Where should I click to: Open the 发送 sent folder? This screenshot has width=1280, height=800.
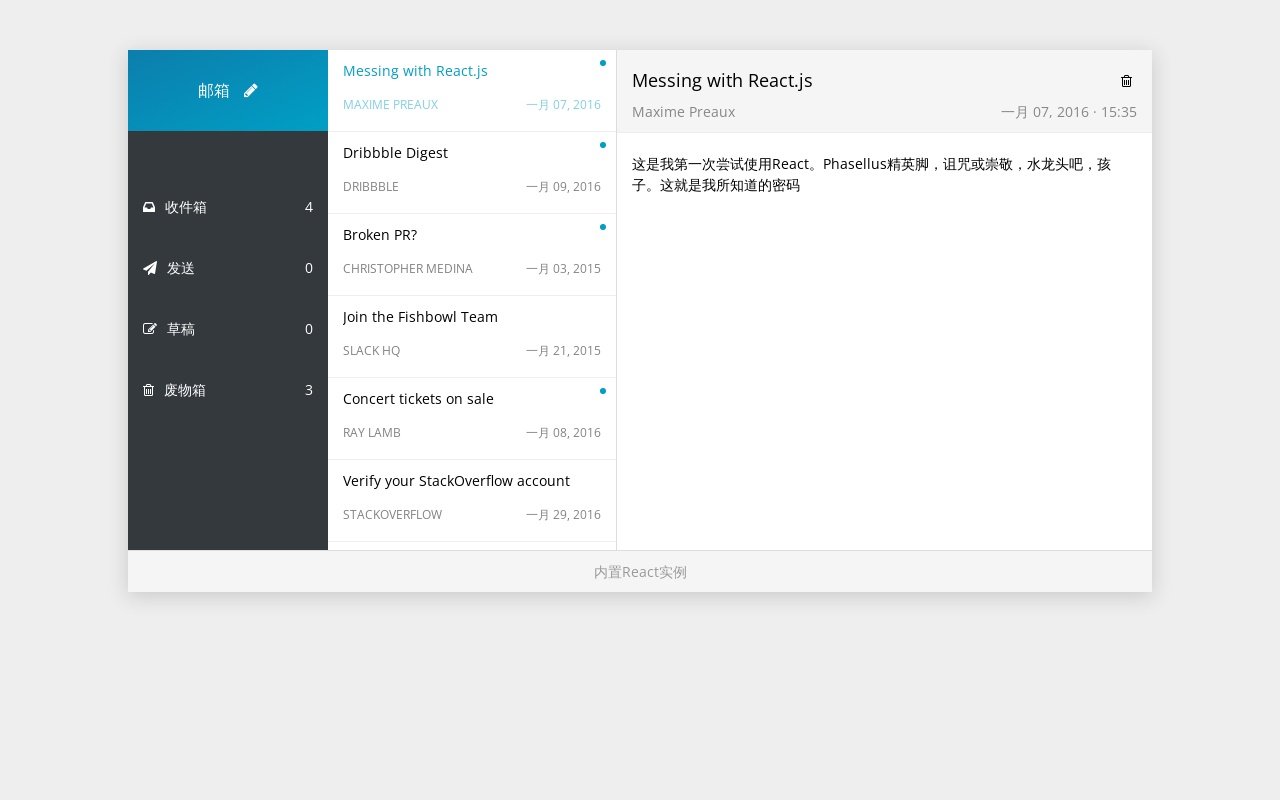228,268
